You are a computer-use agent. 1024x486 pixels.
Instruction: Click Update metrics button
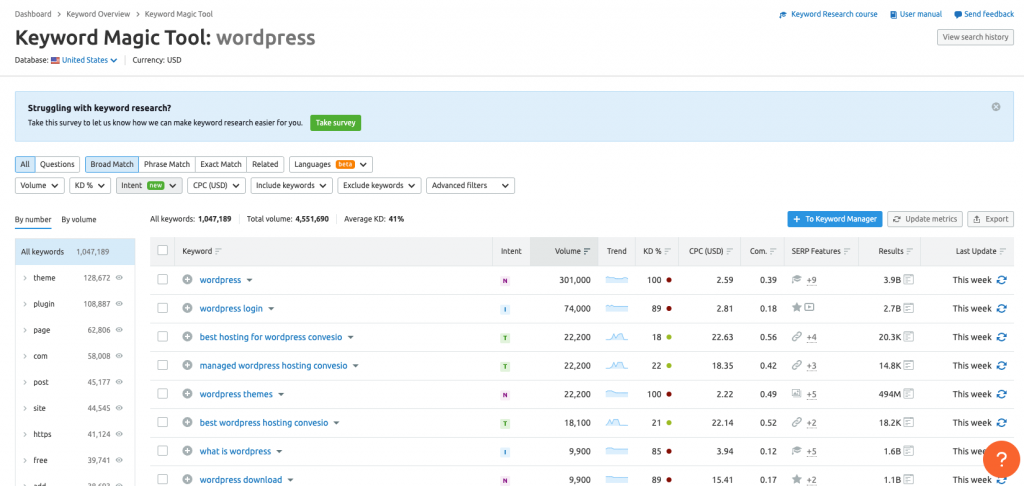(x=925, y=219)
